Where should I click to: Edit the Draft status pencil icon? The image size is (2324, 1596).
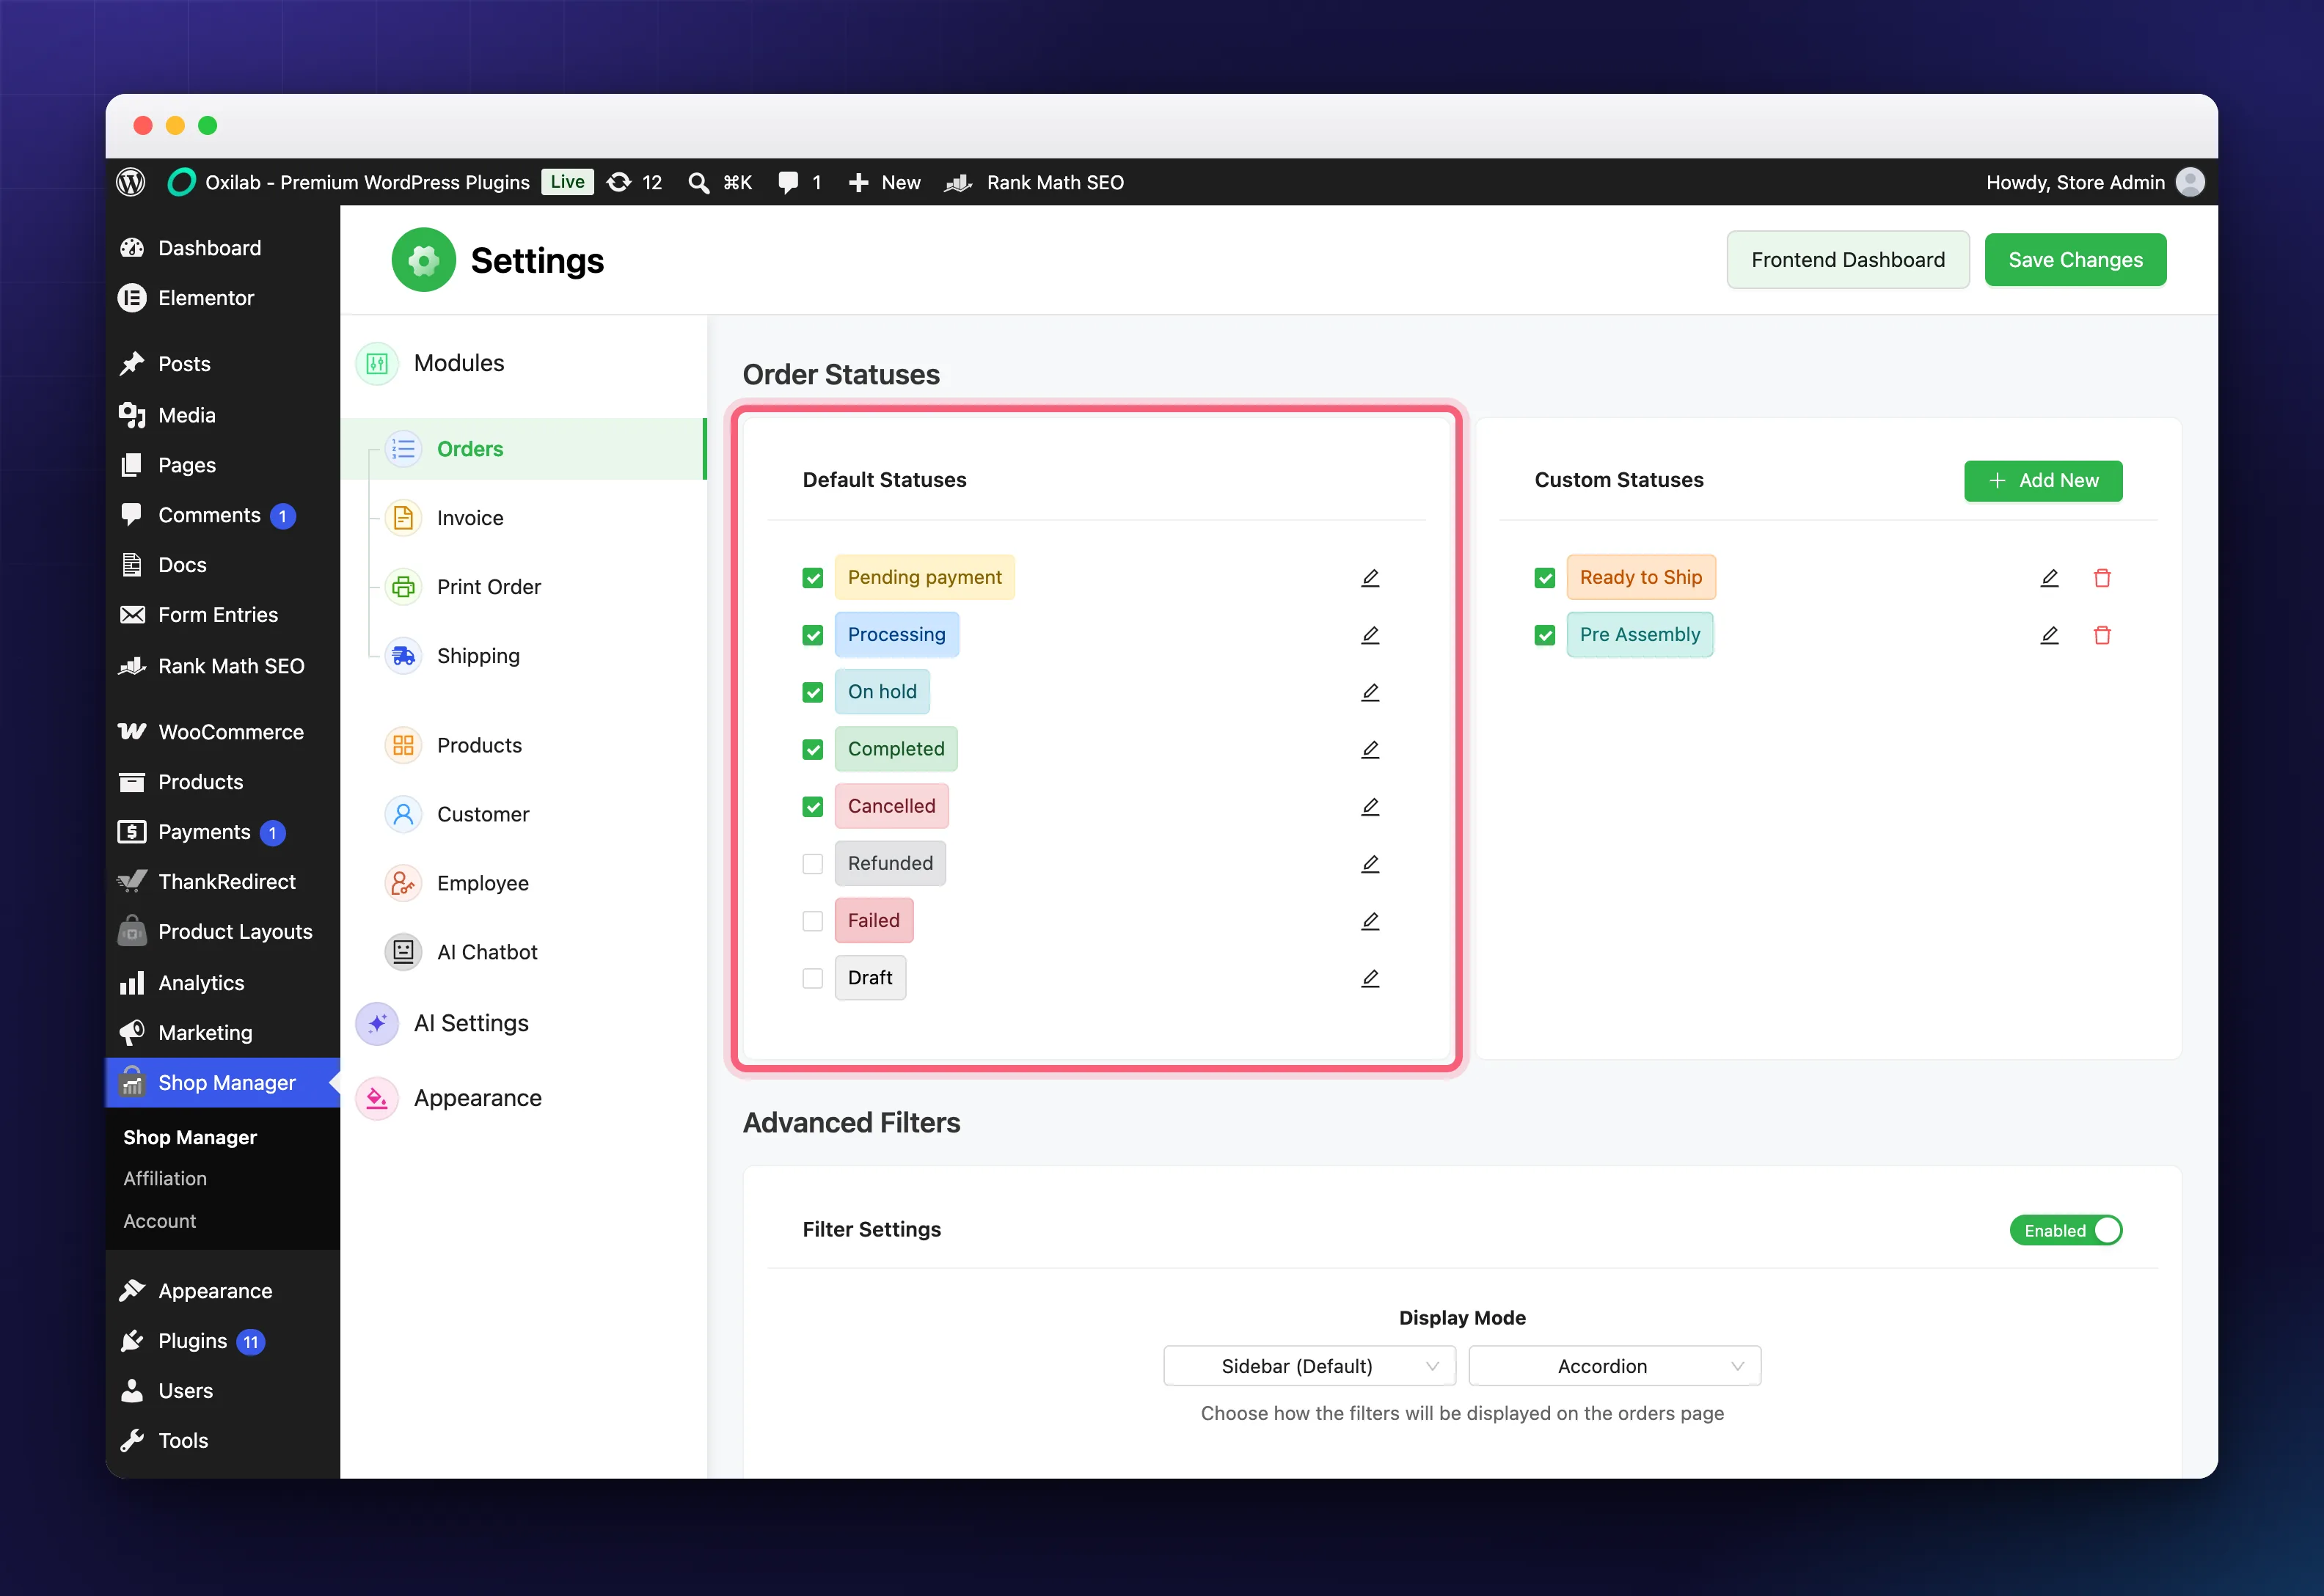click(1370, 978)
